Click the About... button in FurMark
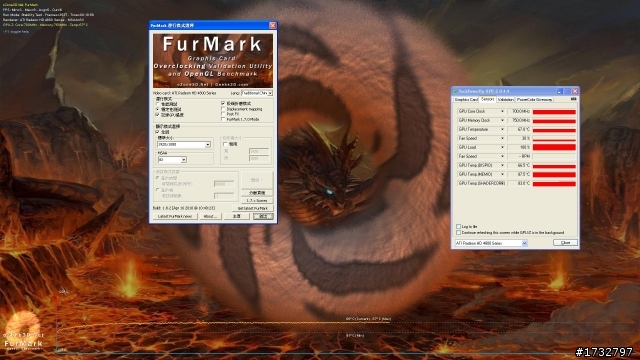Image resolution: width=640 pixels, height=360 pixels. 210,216
